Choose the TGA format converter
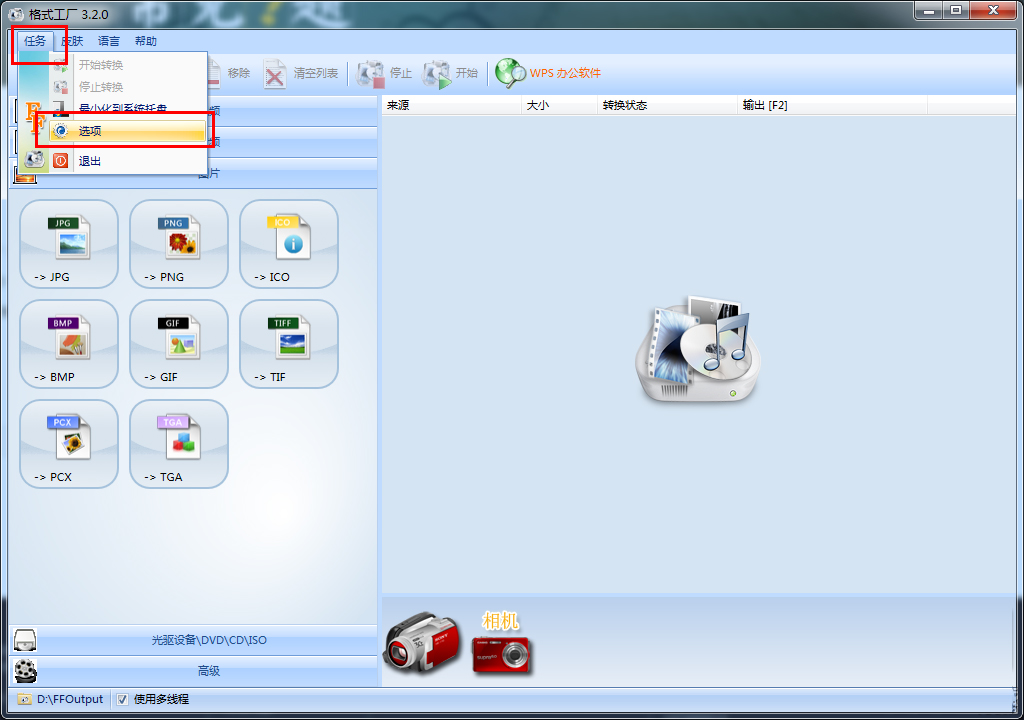 point(179,443)
